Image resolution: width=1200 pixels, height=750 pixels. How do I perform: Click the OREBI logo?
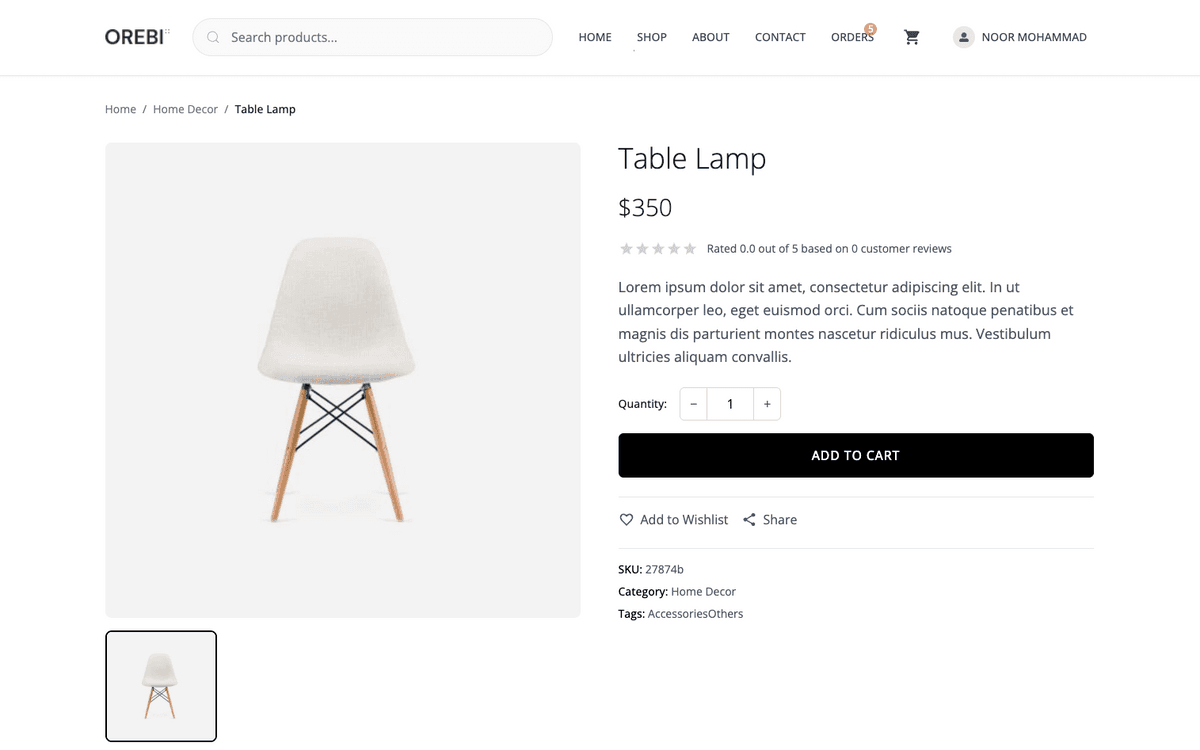136,37
